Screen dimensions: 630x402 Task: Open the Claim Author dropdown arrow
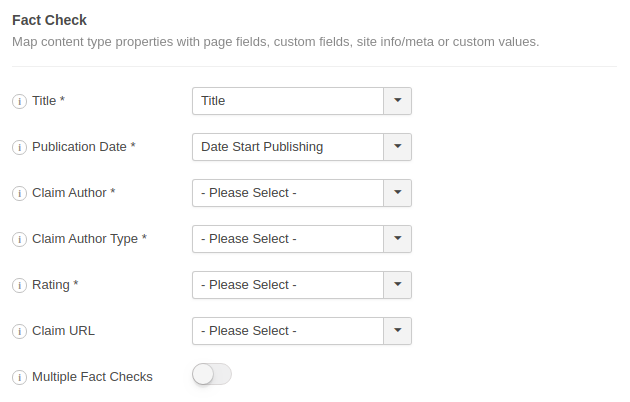(397, 193)
